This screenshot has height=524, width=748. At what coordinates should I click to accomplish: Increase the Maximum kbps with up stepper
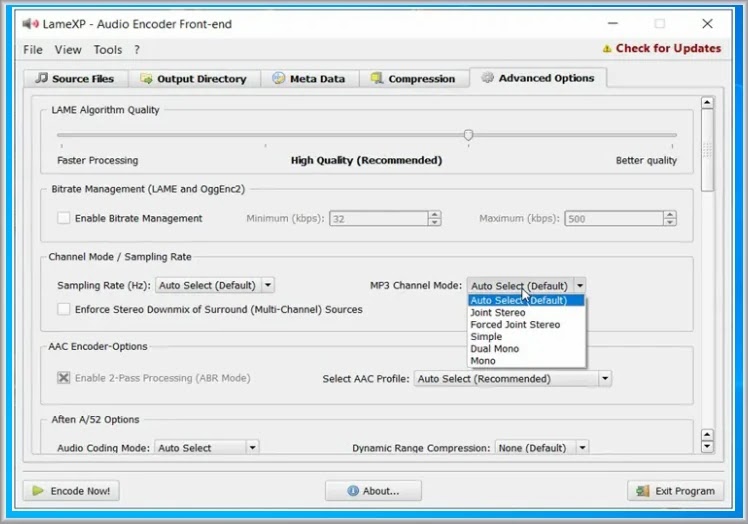click(670, 215)
